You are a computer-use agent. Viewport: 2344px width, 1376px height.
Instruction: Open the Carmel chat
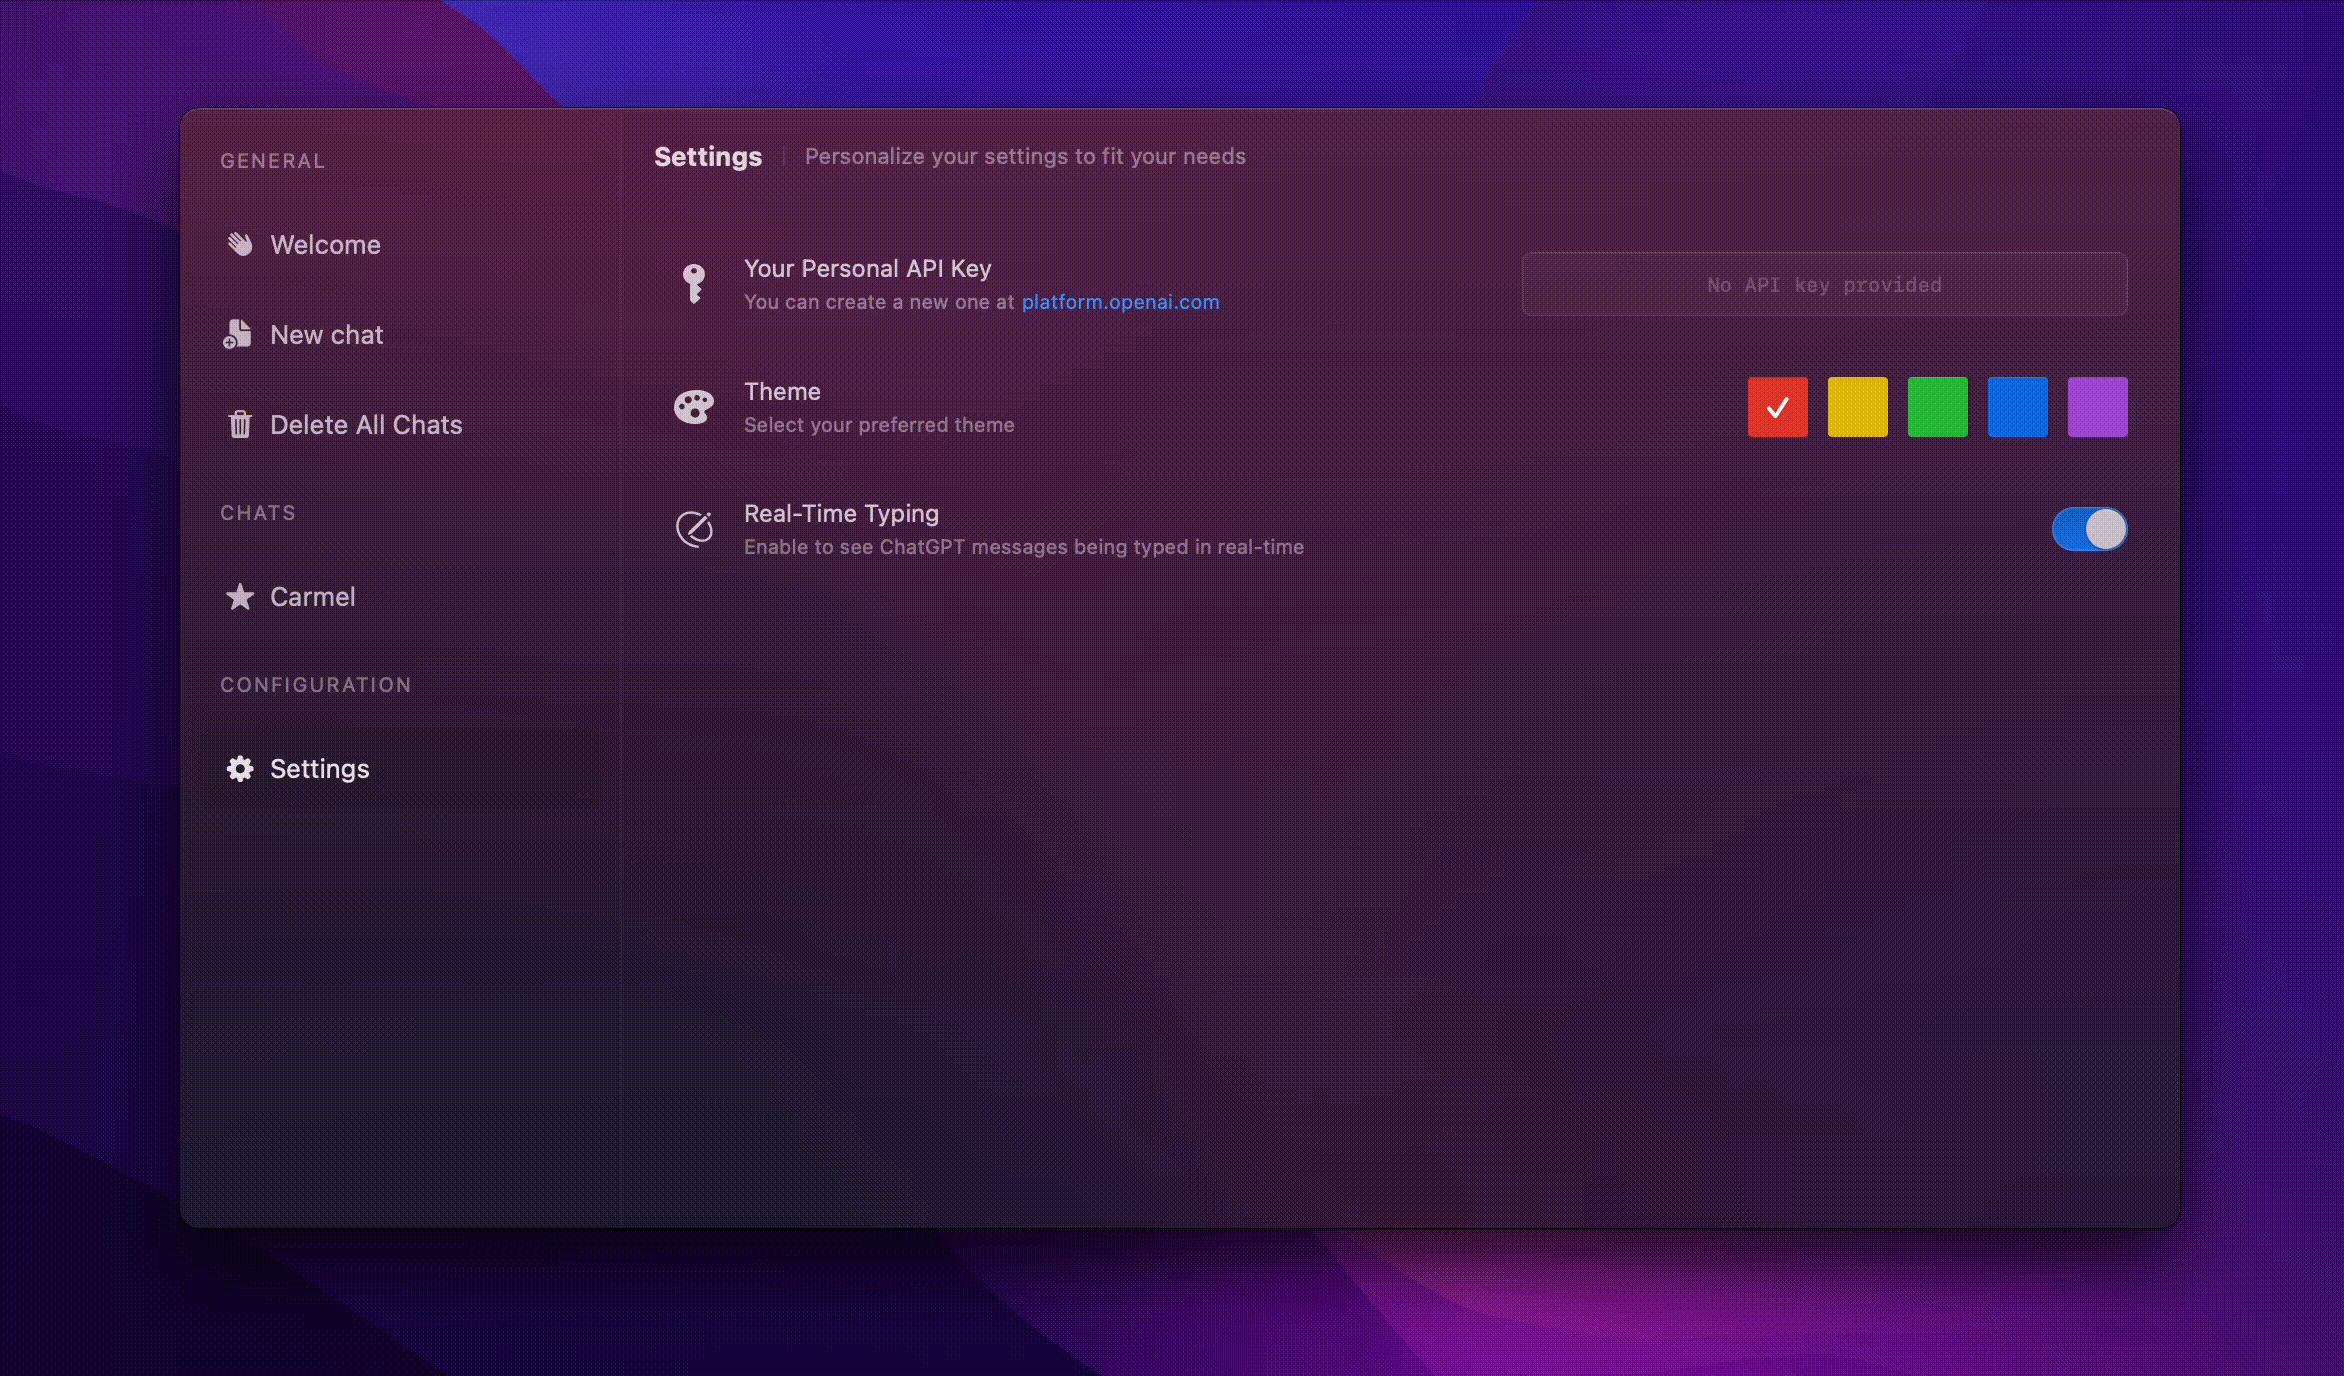coord(312,597)
